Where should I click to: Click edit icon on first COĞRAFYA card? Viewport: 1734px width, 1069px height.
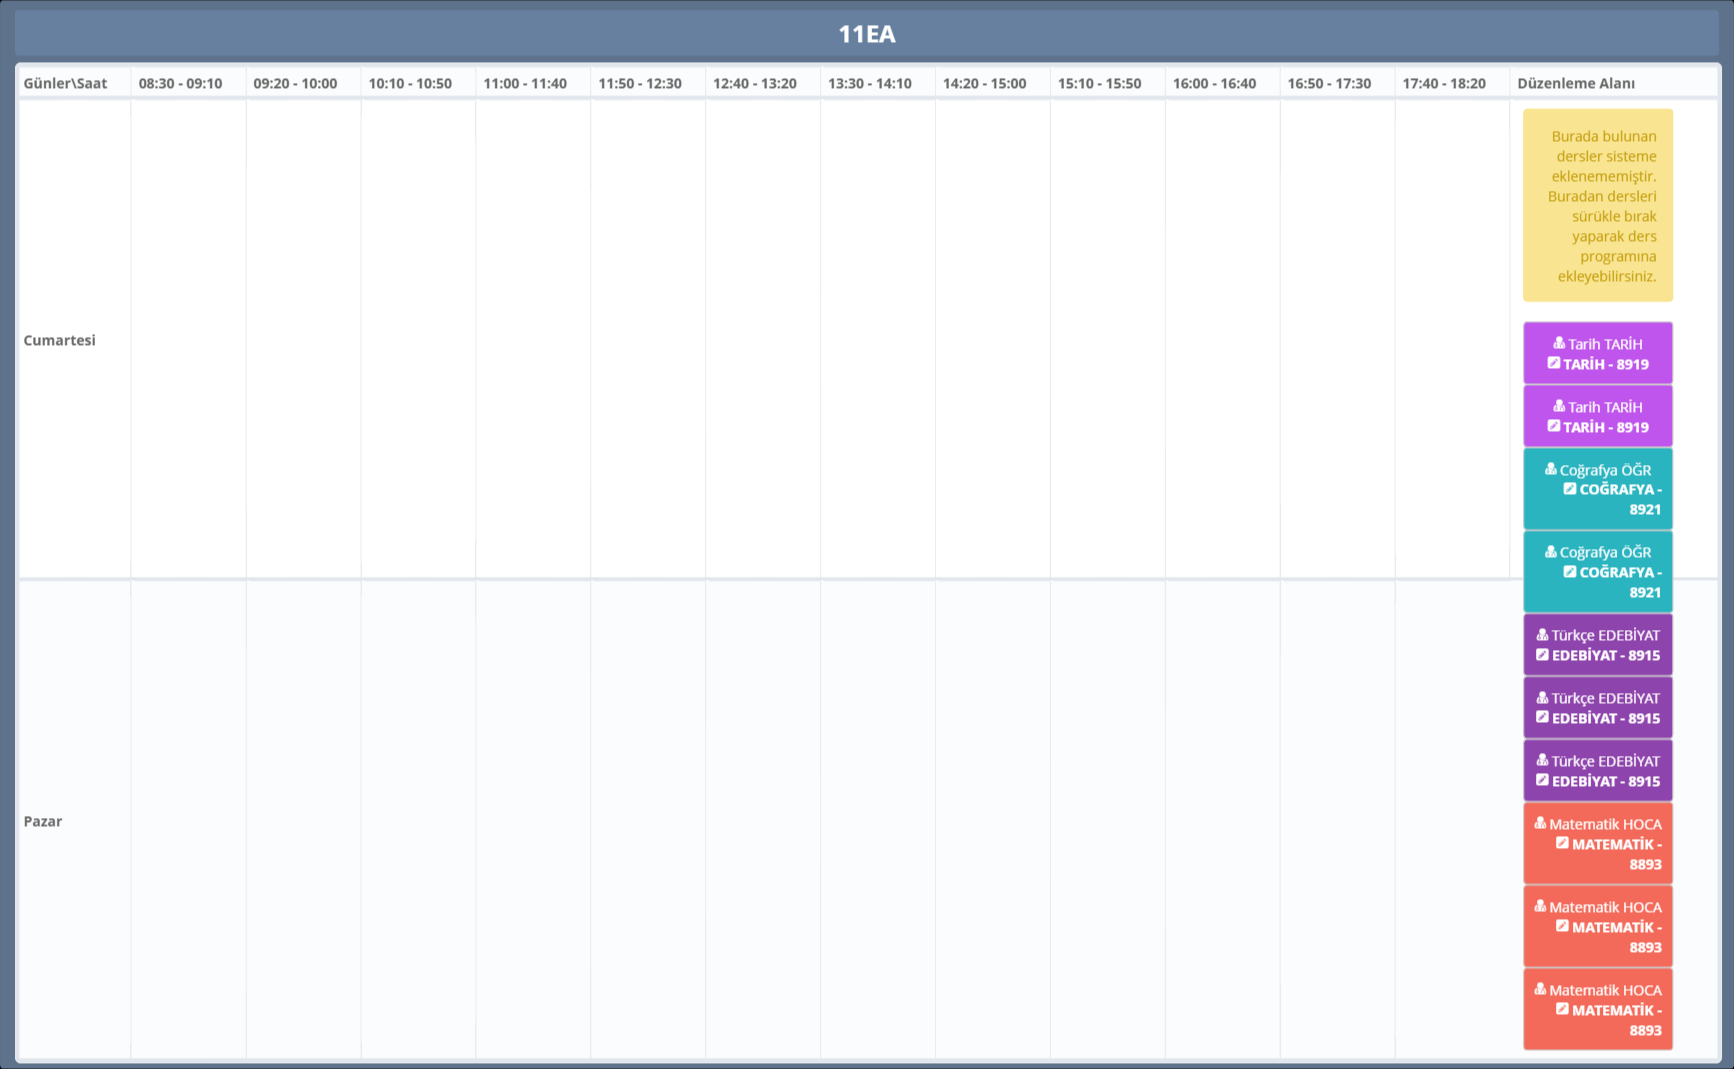1569,489
